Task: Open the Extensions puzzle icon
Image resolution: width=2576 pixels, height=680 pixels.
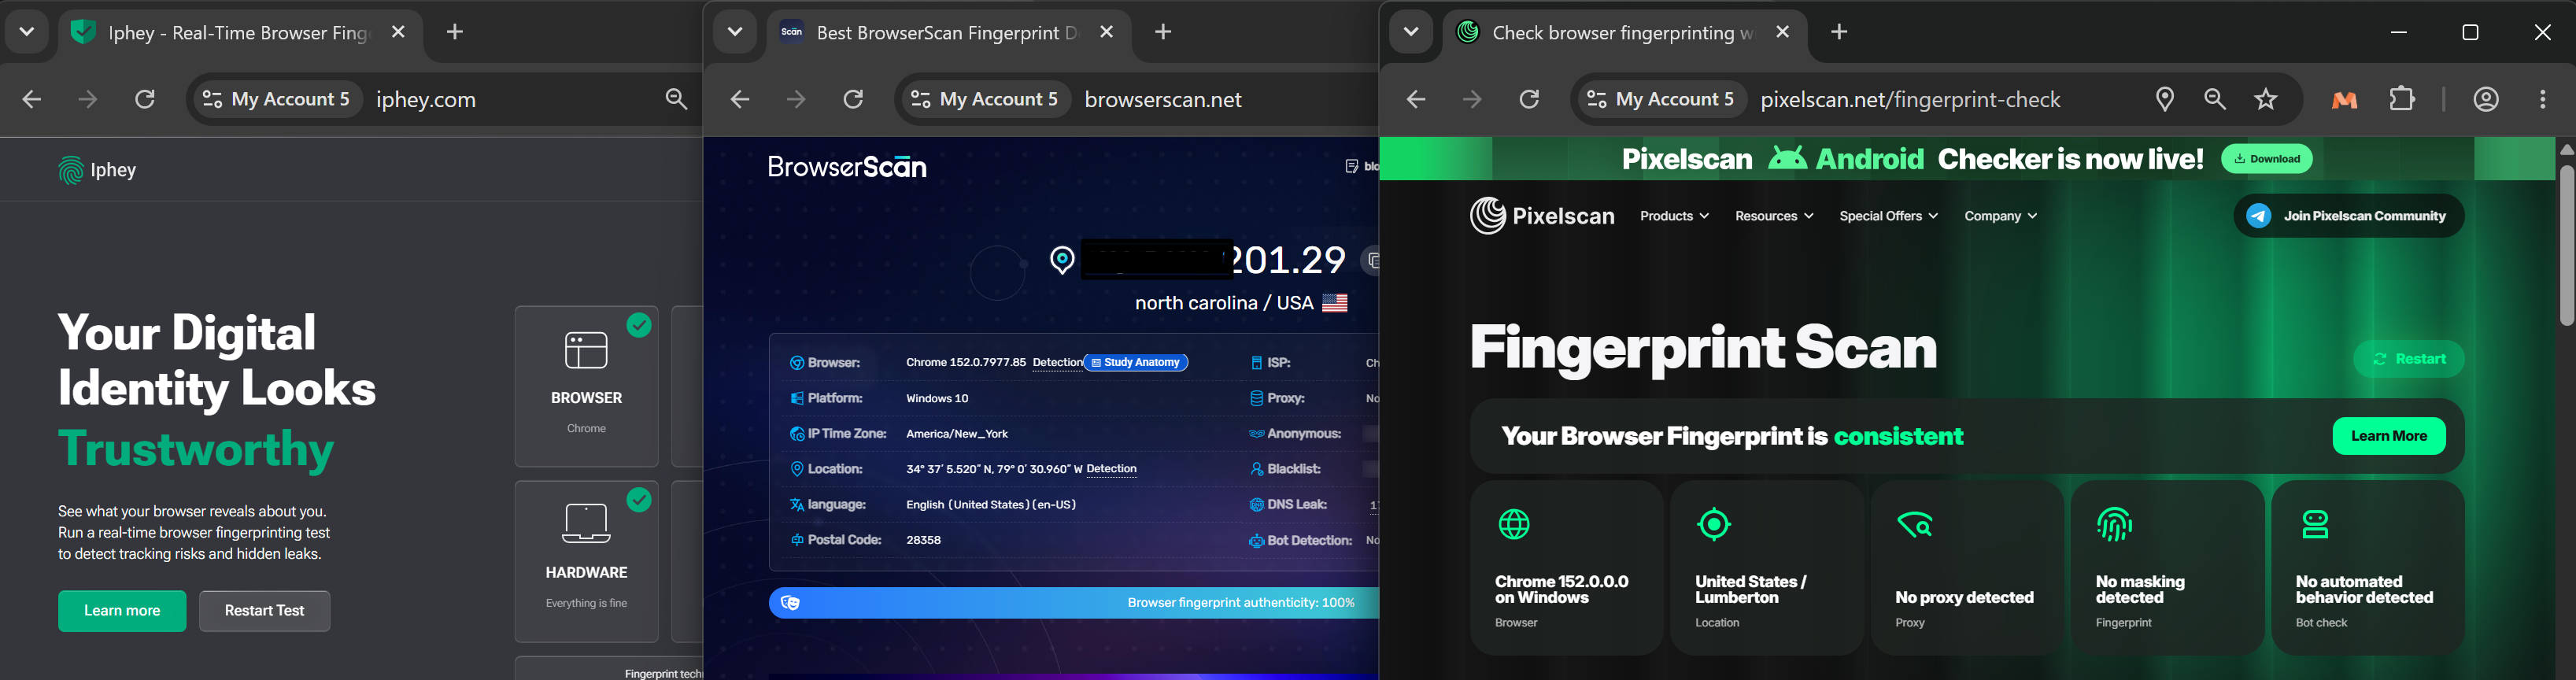Action: coord(2402,99)
